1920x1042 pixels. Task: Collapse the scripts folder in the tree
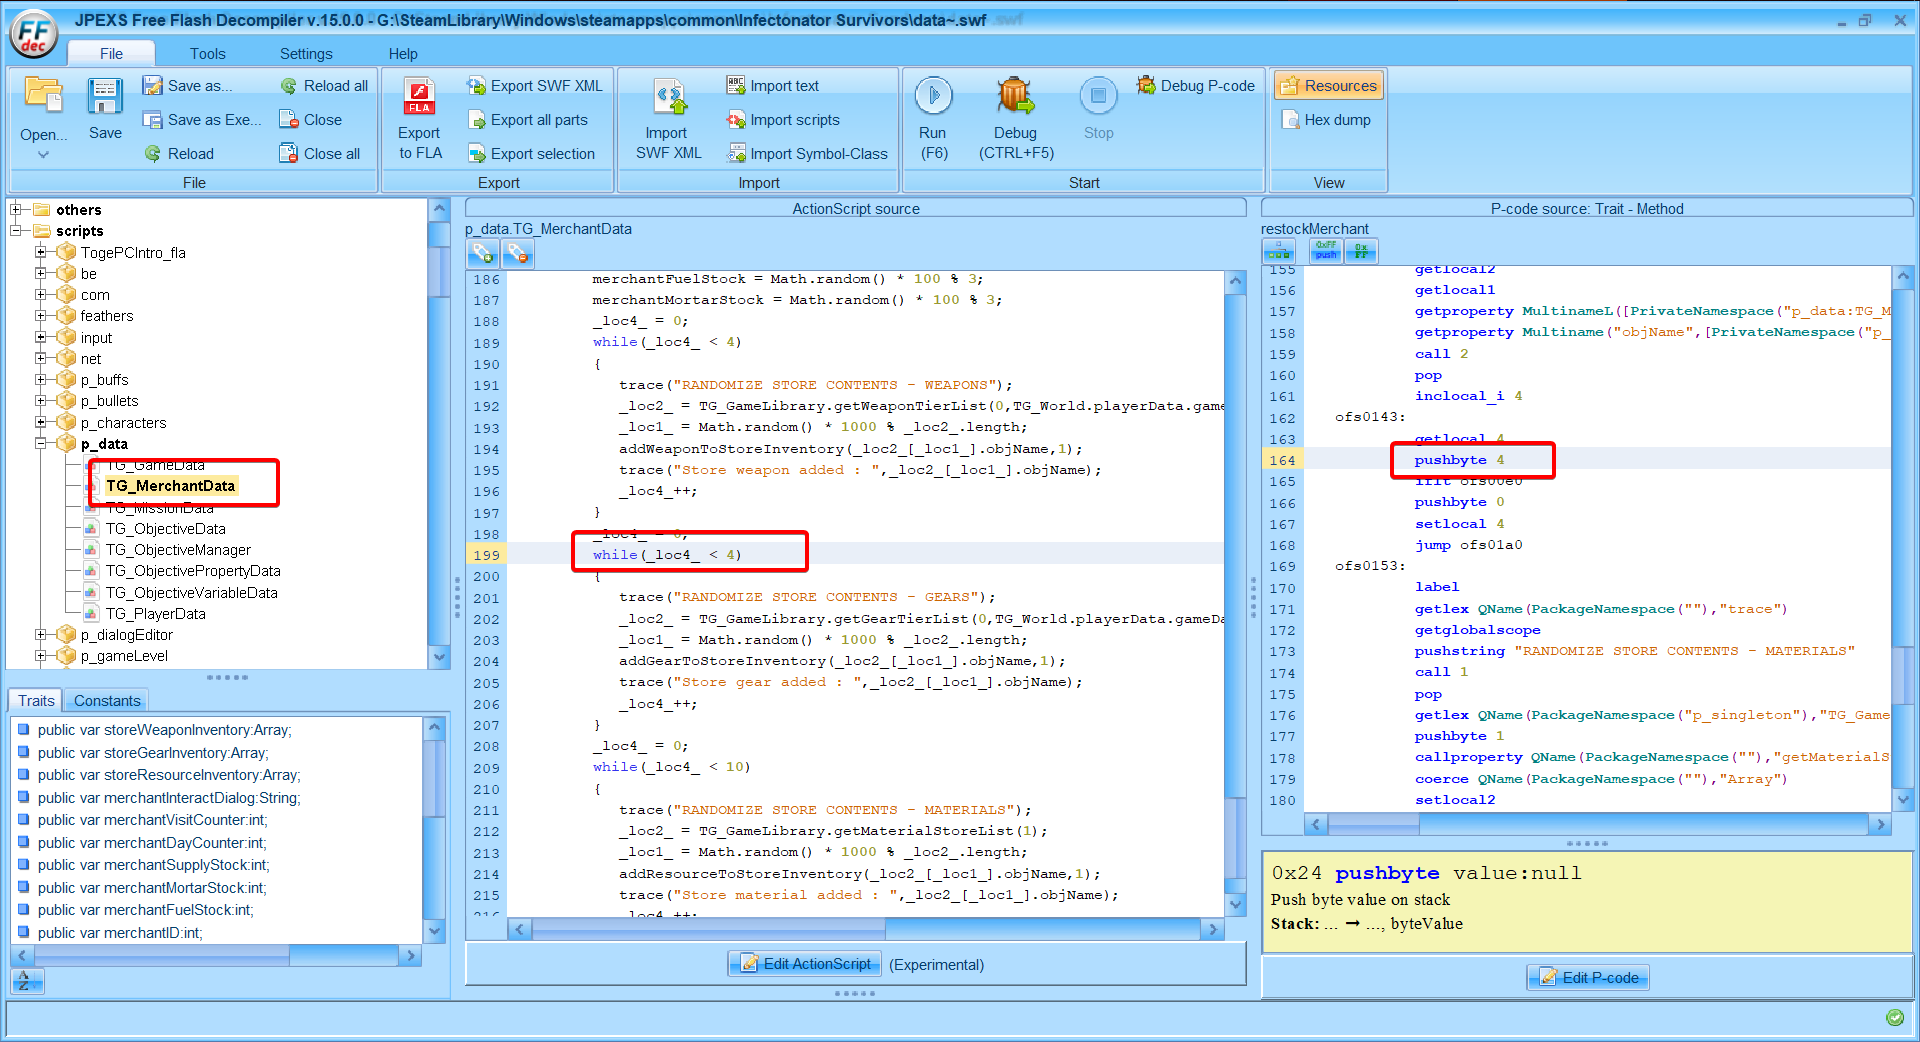tap(16, 231)
